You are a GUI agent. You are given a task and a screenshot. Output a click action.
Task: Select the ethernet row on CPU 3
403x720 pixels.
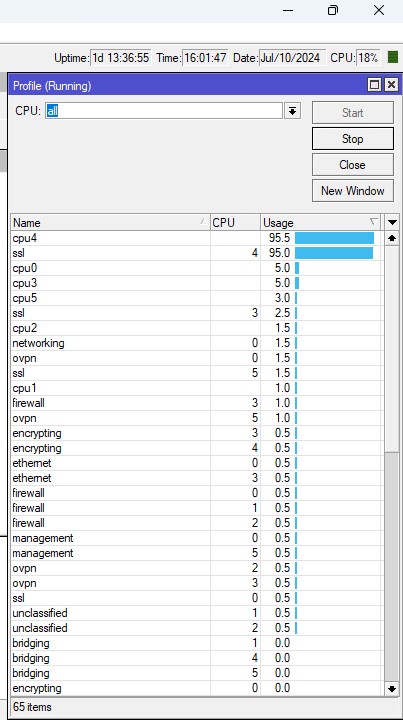[196, 478]
